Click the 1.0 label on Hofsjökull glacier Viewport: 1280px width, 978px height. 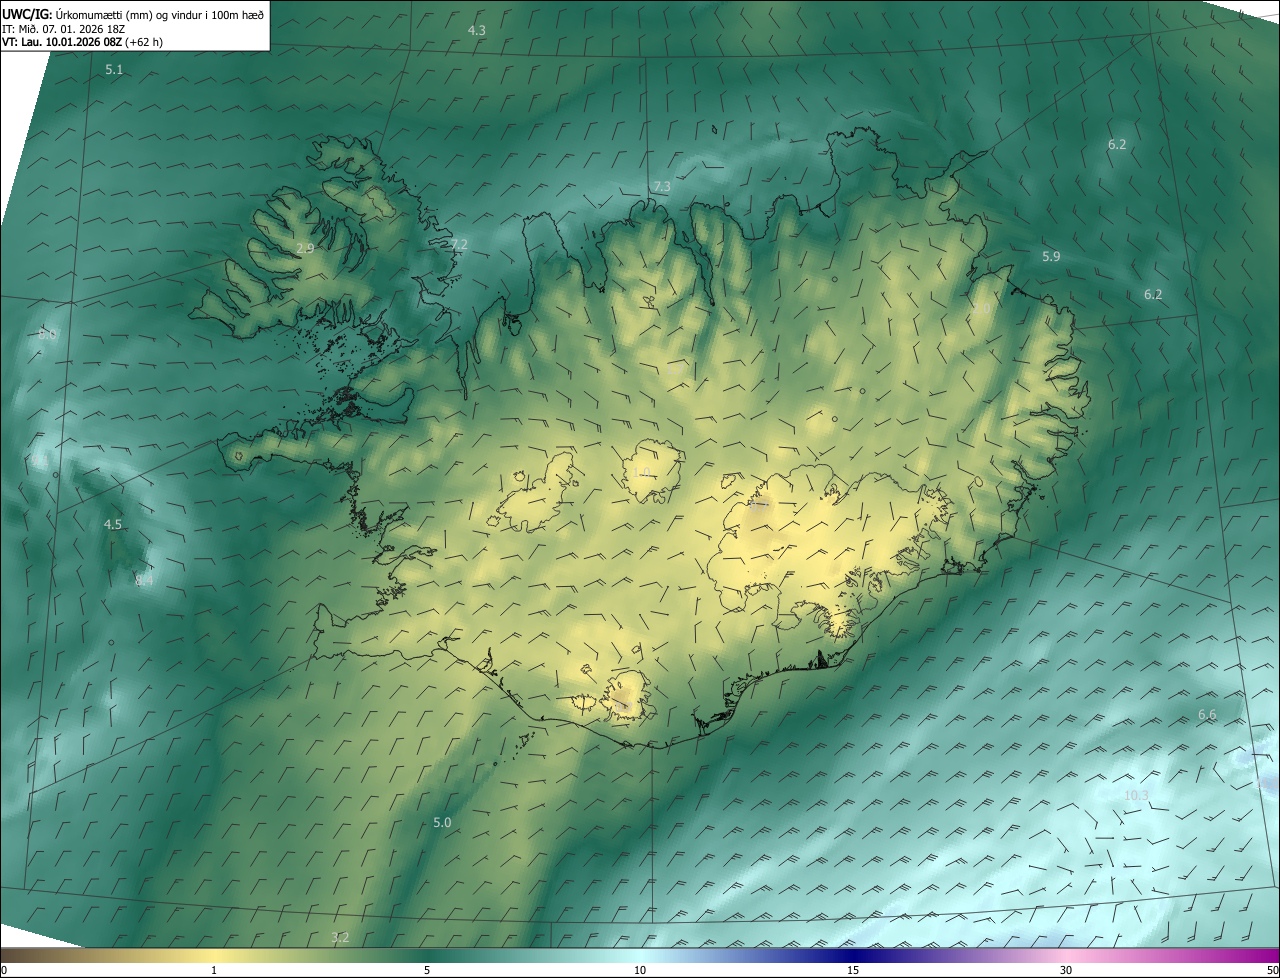(642, 473)
